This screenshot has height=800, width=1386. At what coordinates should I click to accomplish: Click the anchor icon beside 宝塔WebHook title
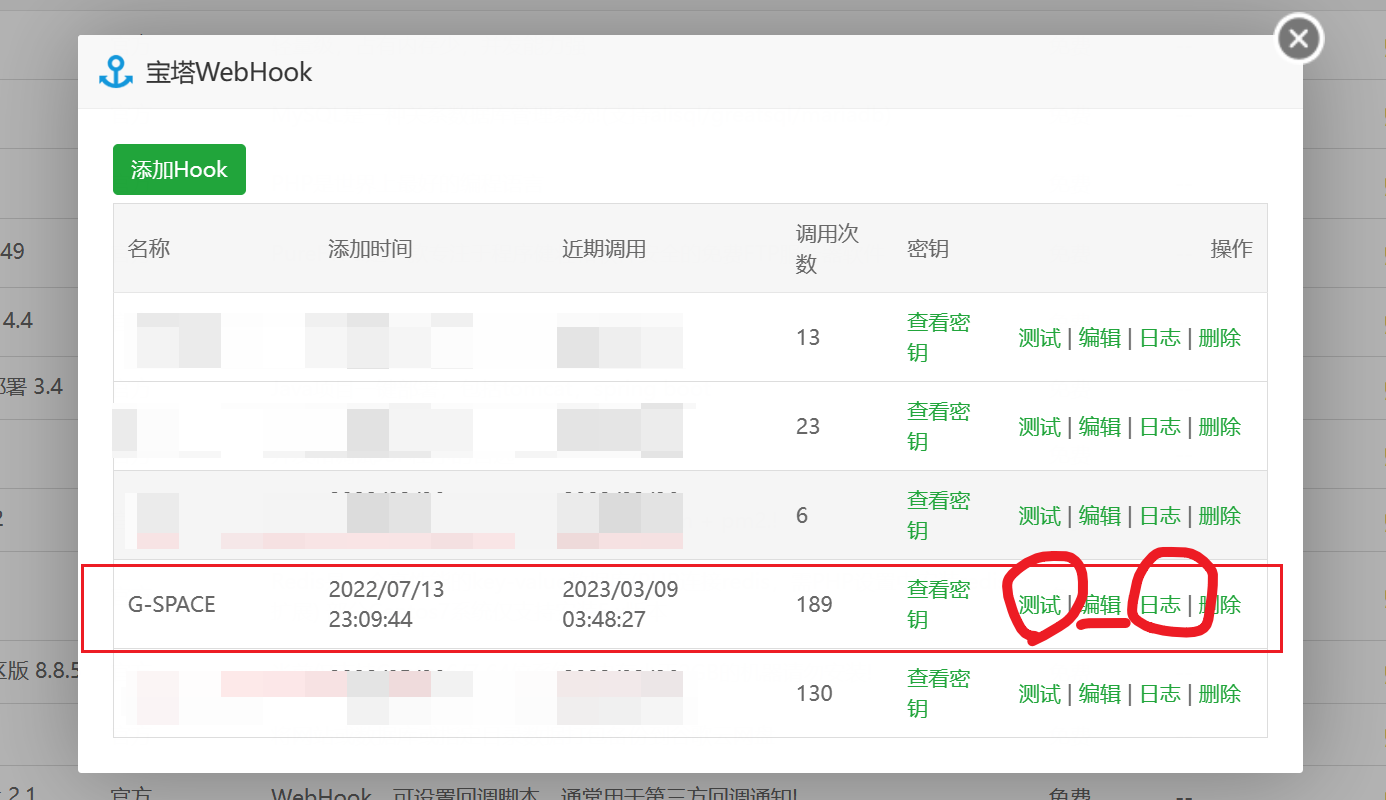116,72
